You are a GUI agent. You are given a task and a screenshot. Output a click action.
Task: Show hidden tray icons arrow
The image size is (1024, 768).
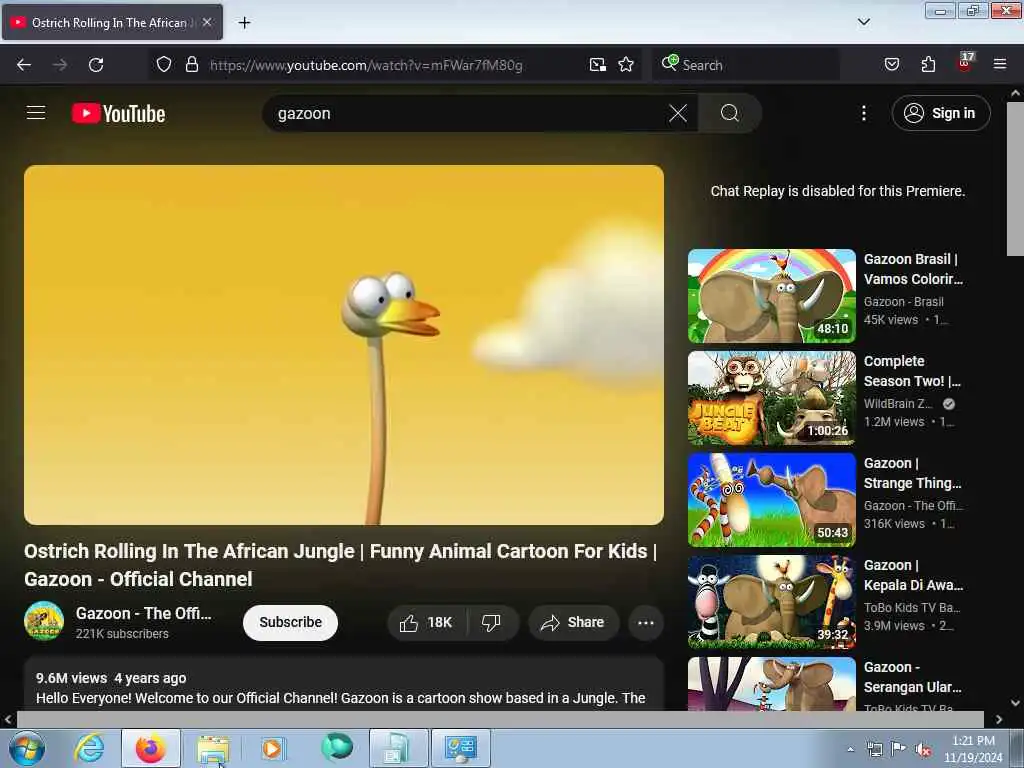pos(850,749)
